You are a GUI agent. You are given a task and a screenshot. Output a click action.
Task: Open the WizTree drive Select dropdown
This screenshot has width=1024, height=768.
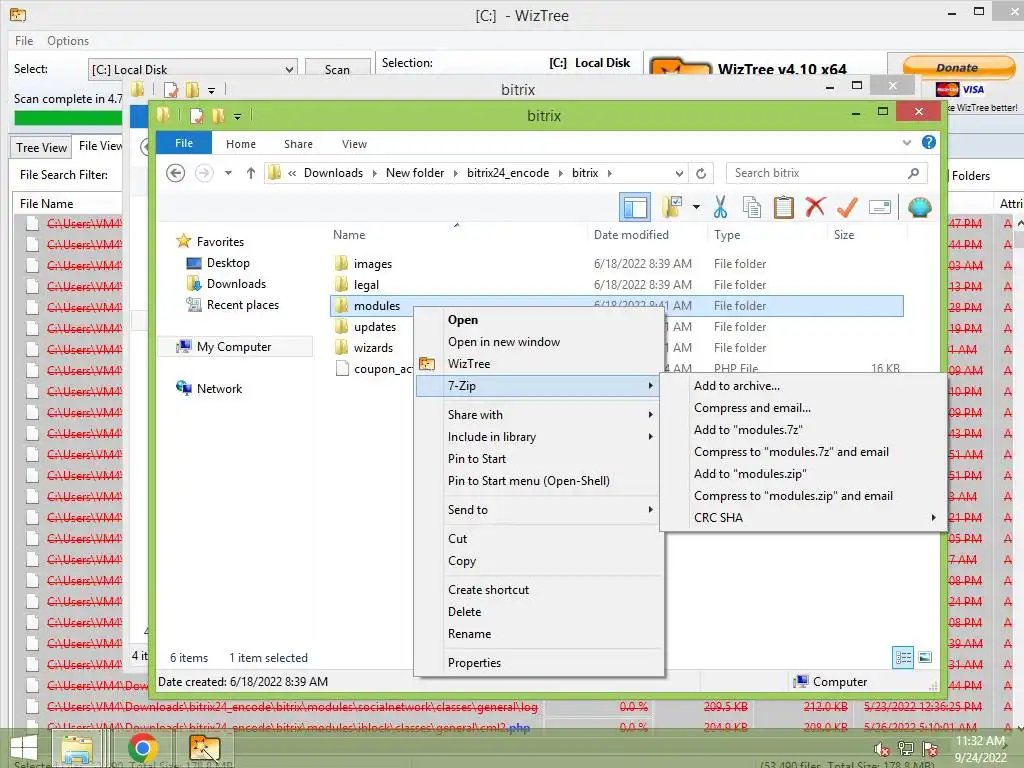[289, 69]
